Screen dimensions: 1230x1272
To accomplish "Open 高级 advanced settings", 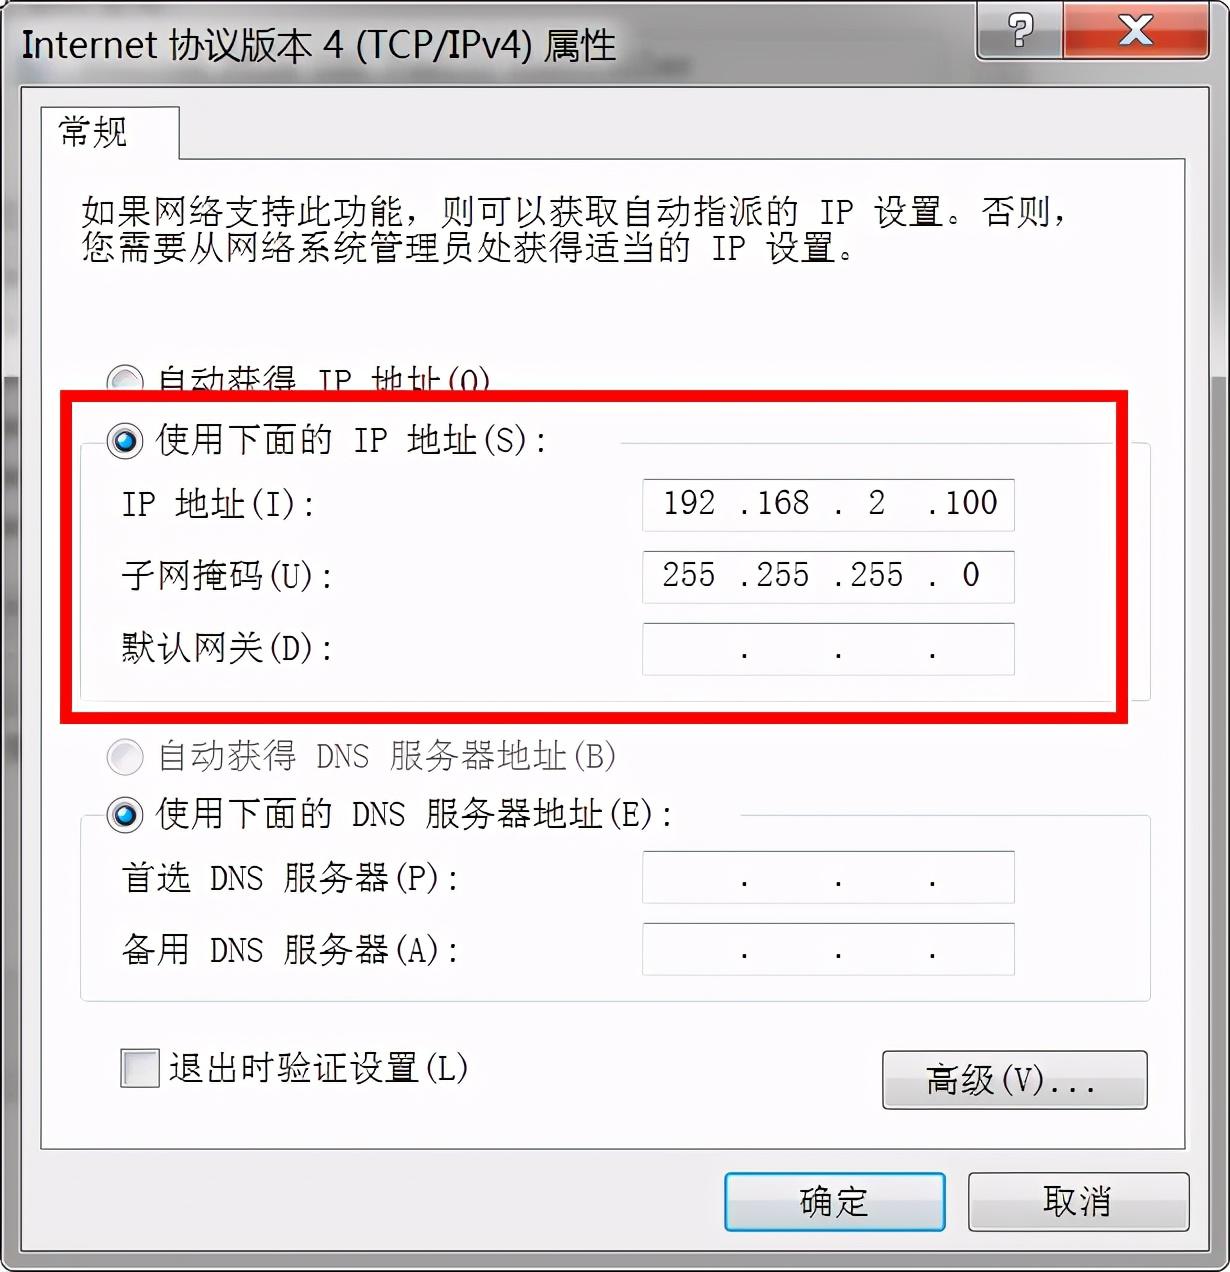I will pyautogui.click(x=1014, y=1080).
